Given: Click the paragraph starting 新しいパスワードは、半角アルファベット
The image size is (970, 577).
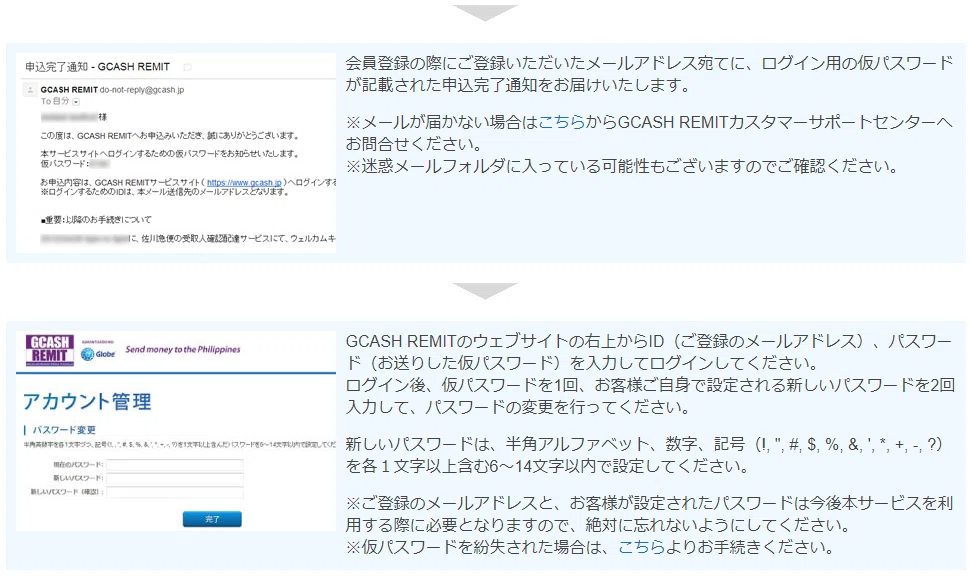Looking at the screenshot, I should pos(644,455).
